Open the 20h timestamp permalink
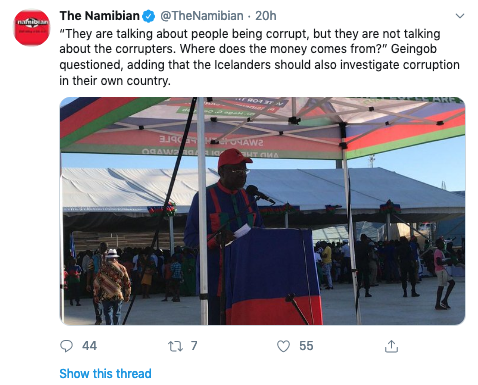The image size is (478, 385). [266, 16]
